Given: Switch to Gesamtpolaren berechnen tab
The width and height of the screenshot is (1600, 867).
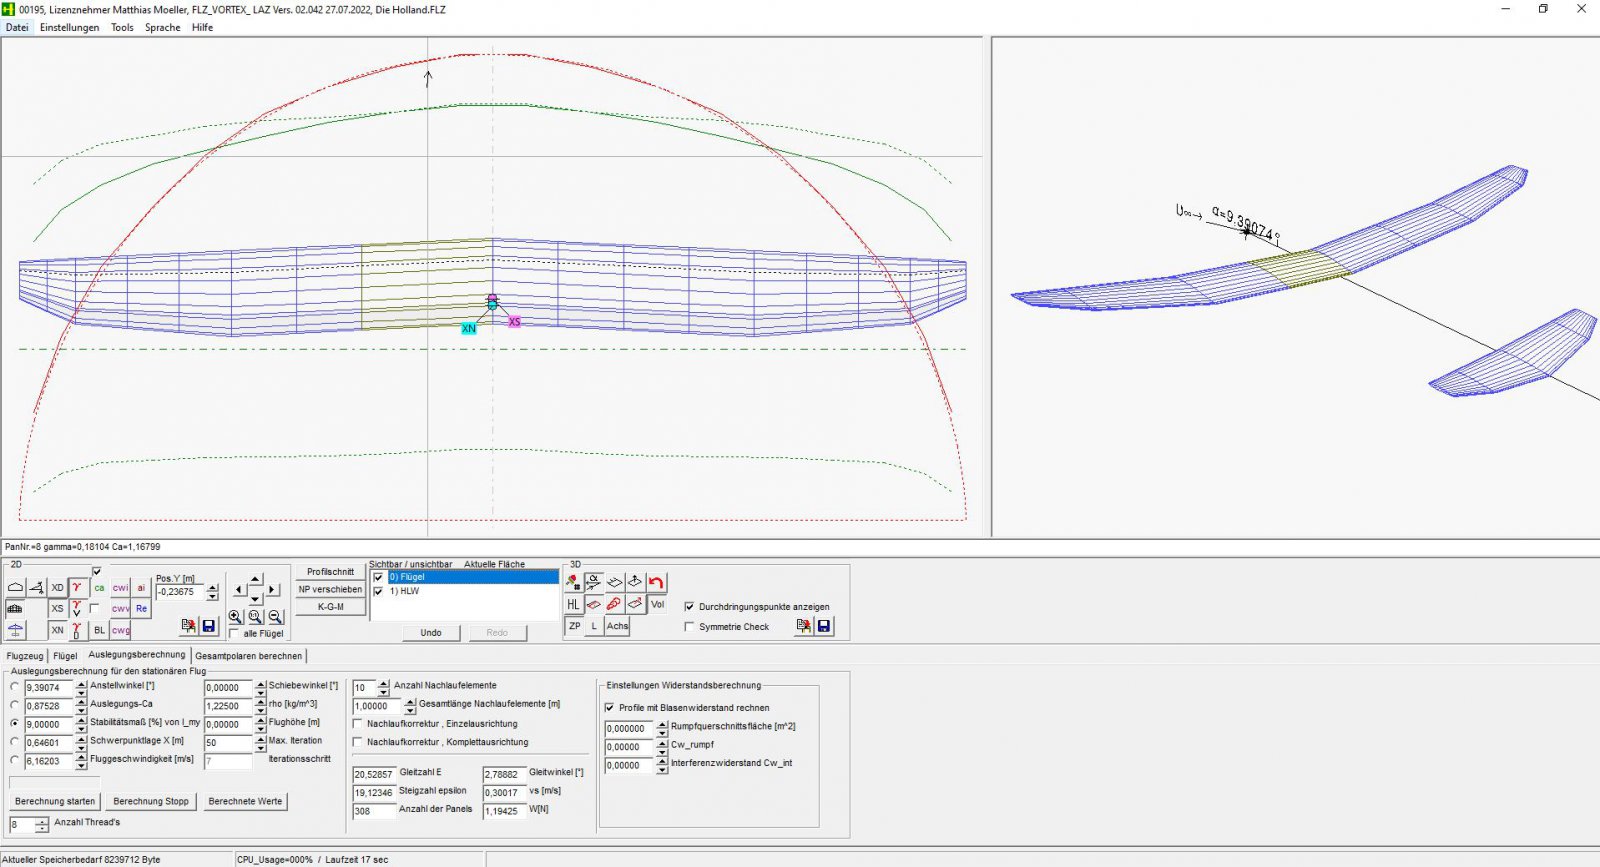Looking at the screenshot, I should [248, 656].
